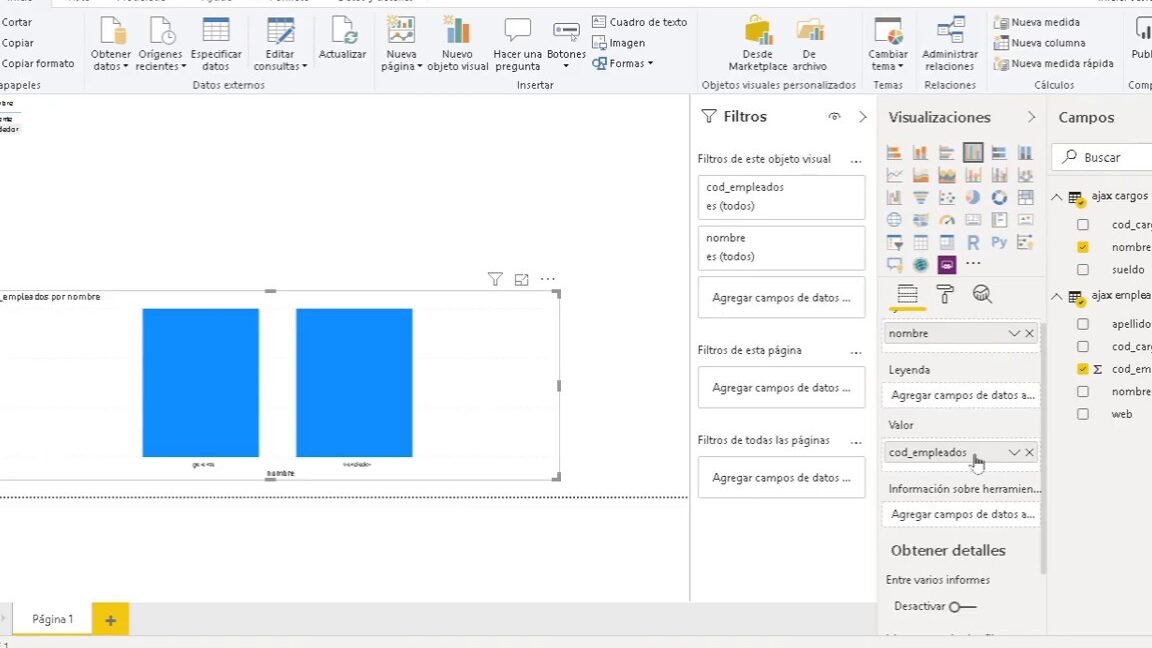
Task: Collapse the ajax cargos table
Action: tap(1057, 196)
